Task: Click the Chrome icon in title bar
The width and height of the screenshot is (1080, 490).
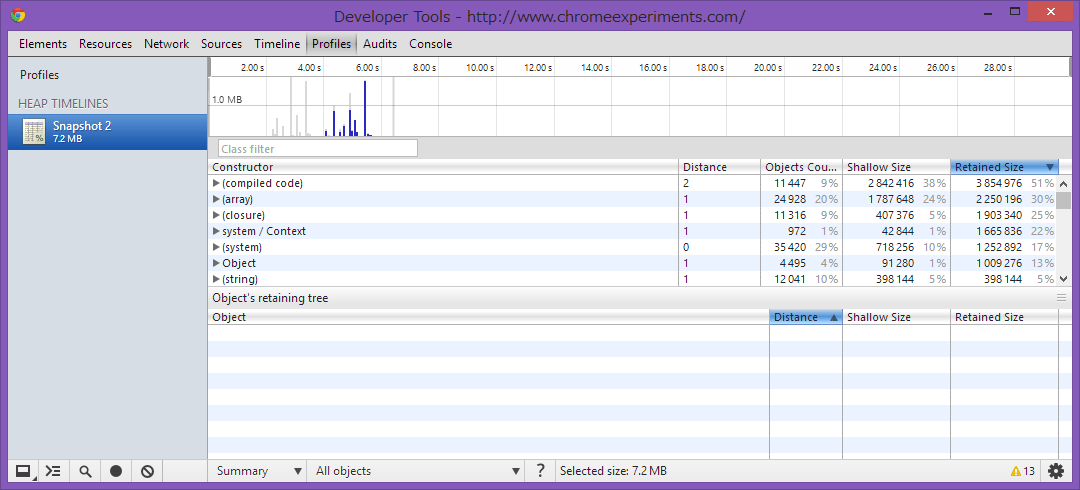Action: point(18,16)
